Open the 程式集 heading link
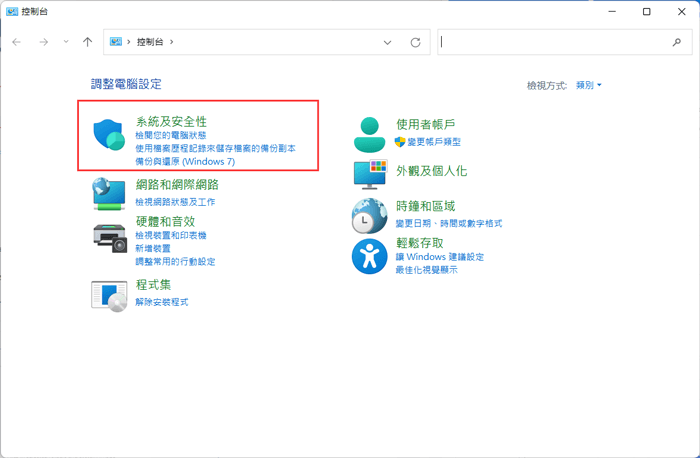The height and width of the screenshot is (458, 700). pos(154,284)
